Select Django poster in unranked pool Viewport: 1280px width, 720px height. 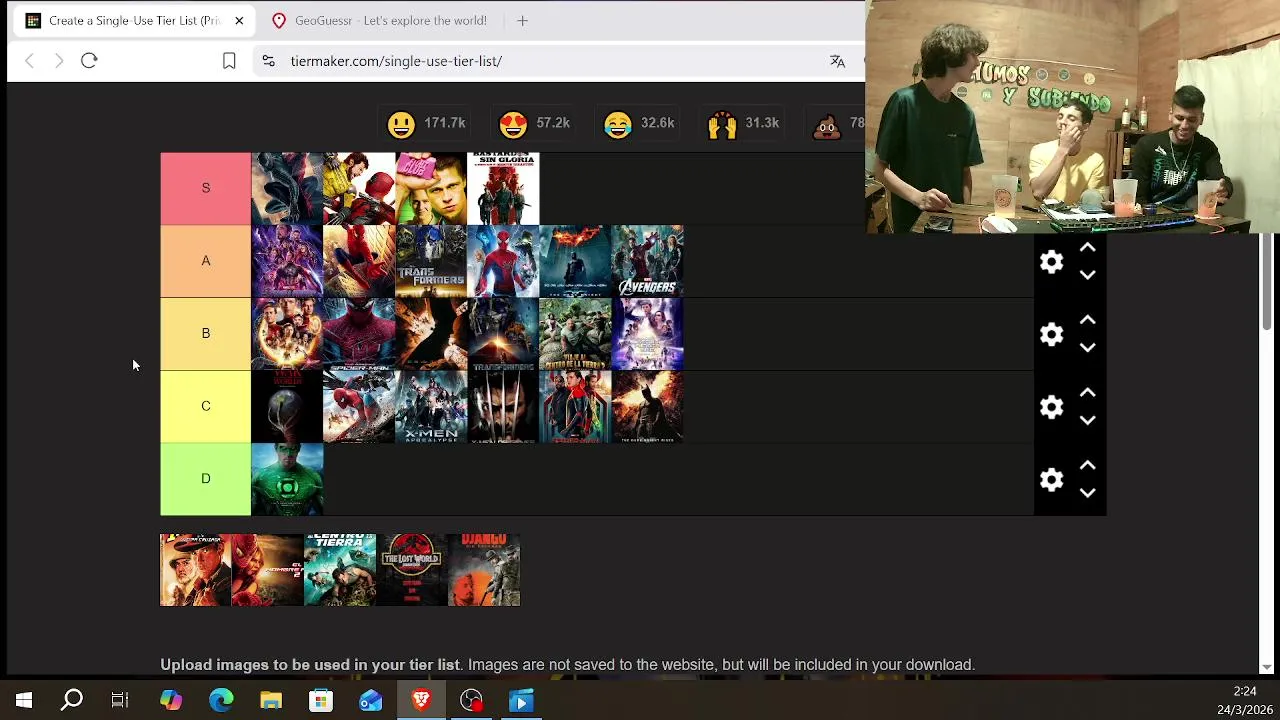(x=484, y=570)
